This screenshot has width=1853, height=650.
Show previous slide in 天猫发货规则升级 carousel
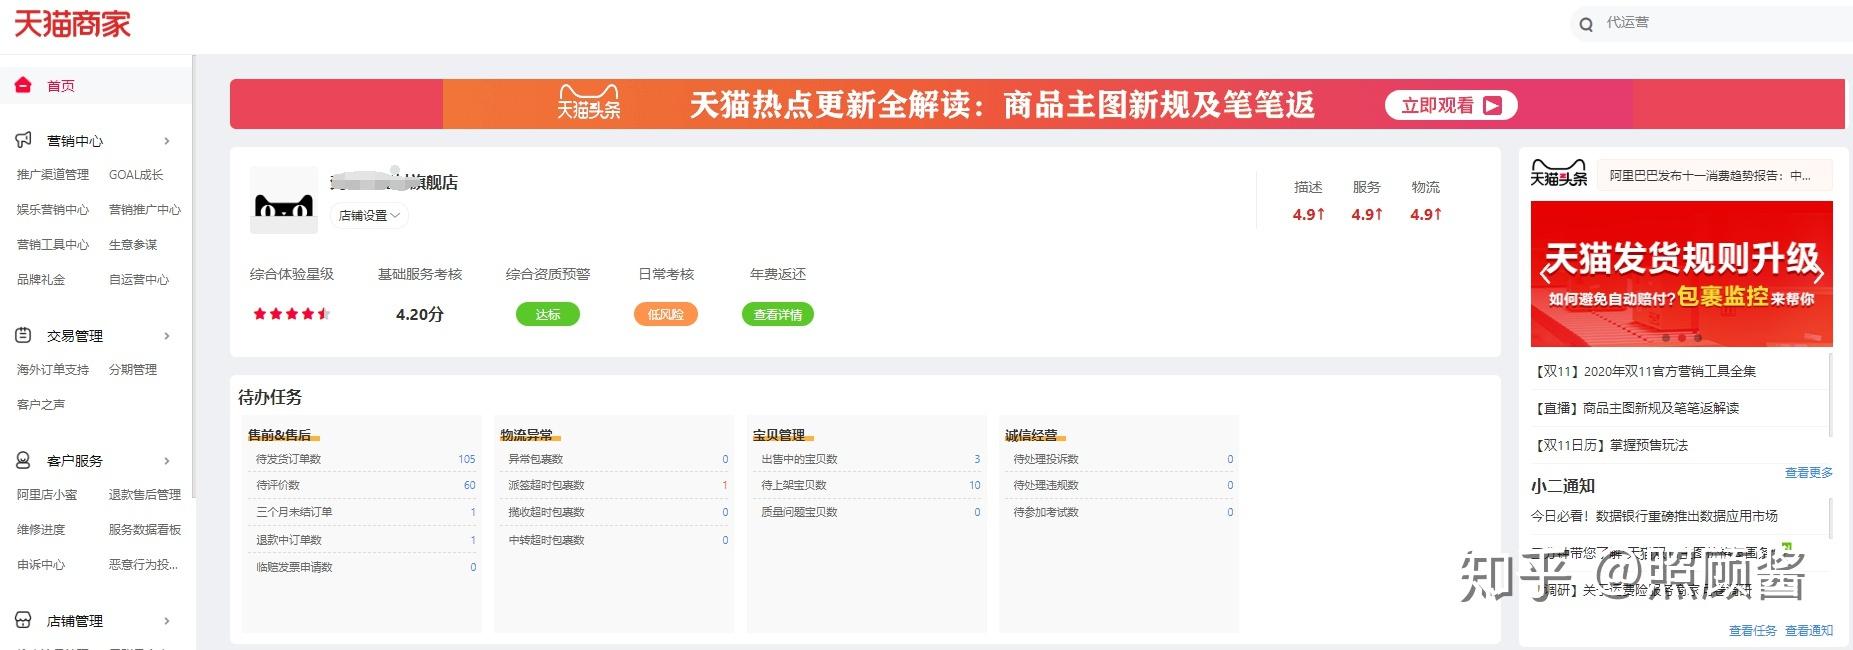click(x=1545, y=273)
